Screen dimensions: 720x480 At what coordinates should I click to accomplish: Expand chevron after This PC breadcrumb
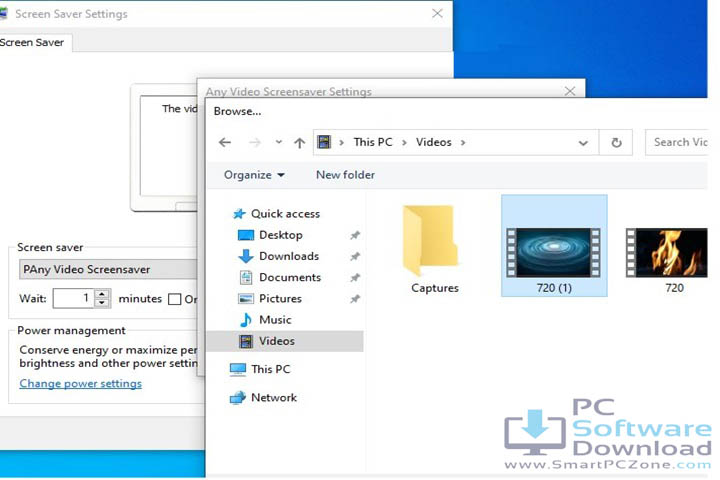(404, 142)
